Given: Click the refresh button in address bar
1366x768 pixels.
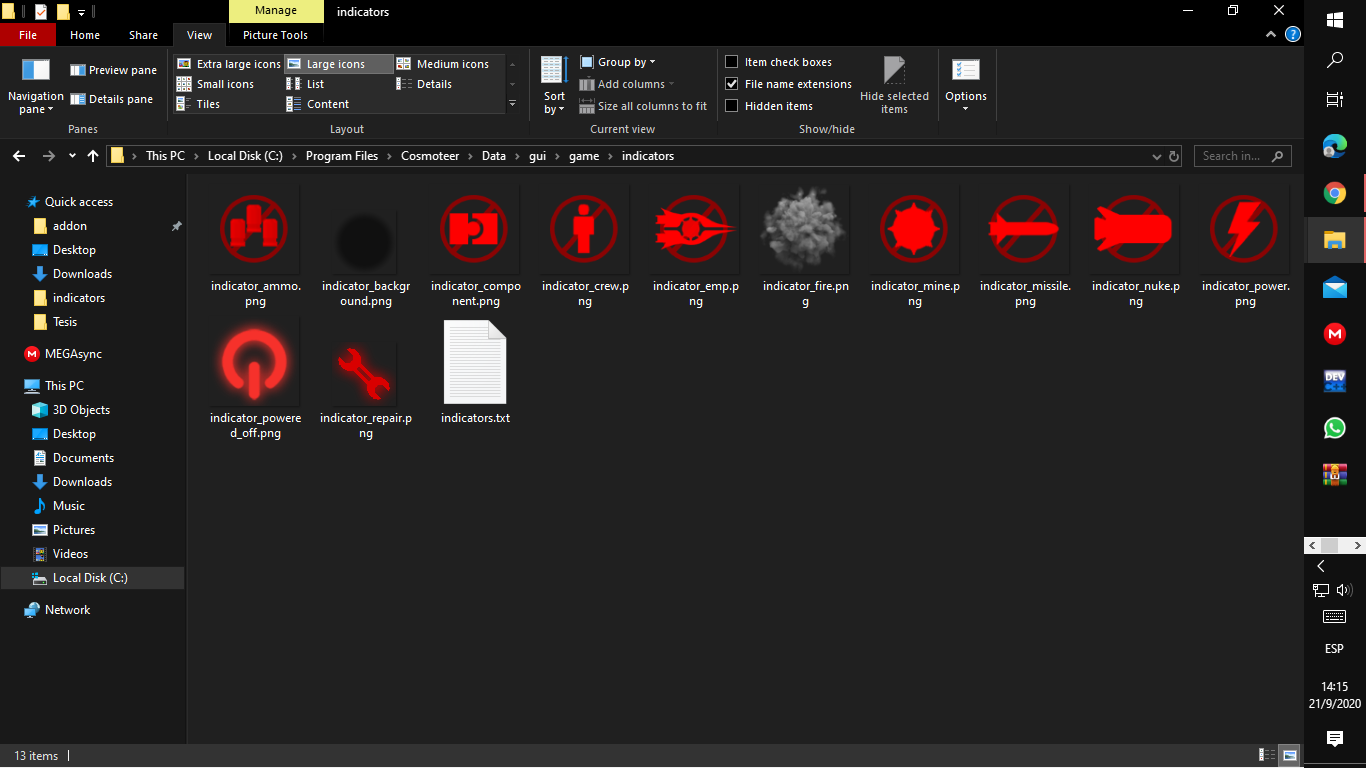Looking at the screenshot, I should [x=1174, y=156].
